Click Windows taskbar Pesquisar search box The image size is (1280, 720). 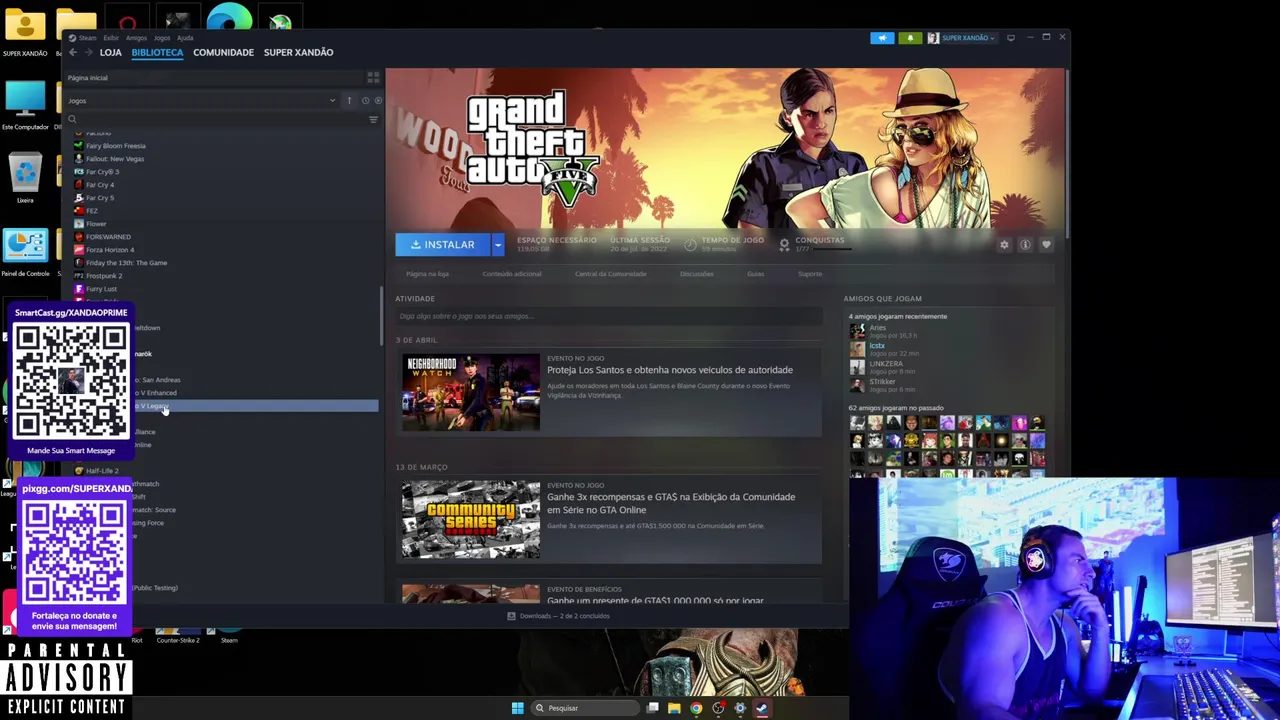click(x=585, y=708)
